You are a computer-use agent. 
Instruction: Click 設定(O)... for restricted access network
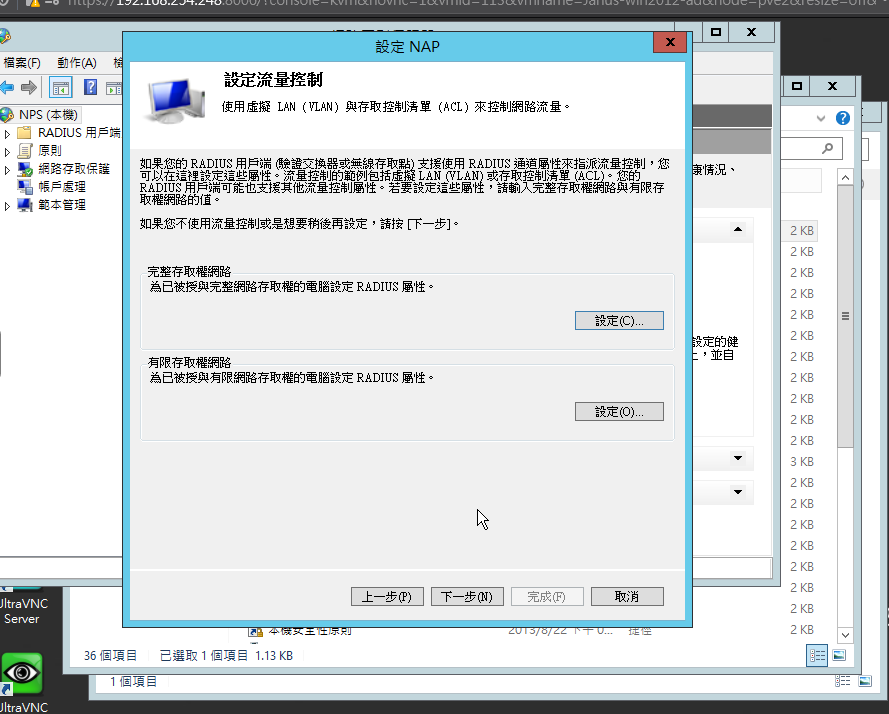coord(619,412)
